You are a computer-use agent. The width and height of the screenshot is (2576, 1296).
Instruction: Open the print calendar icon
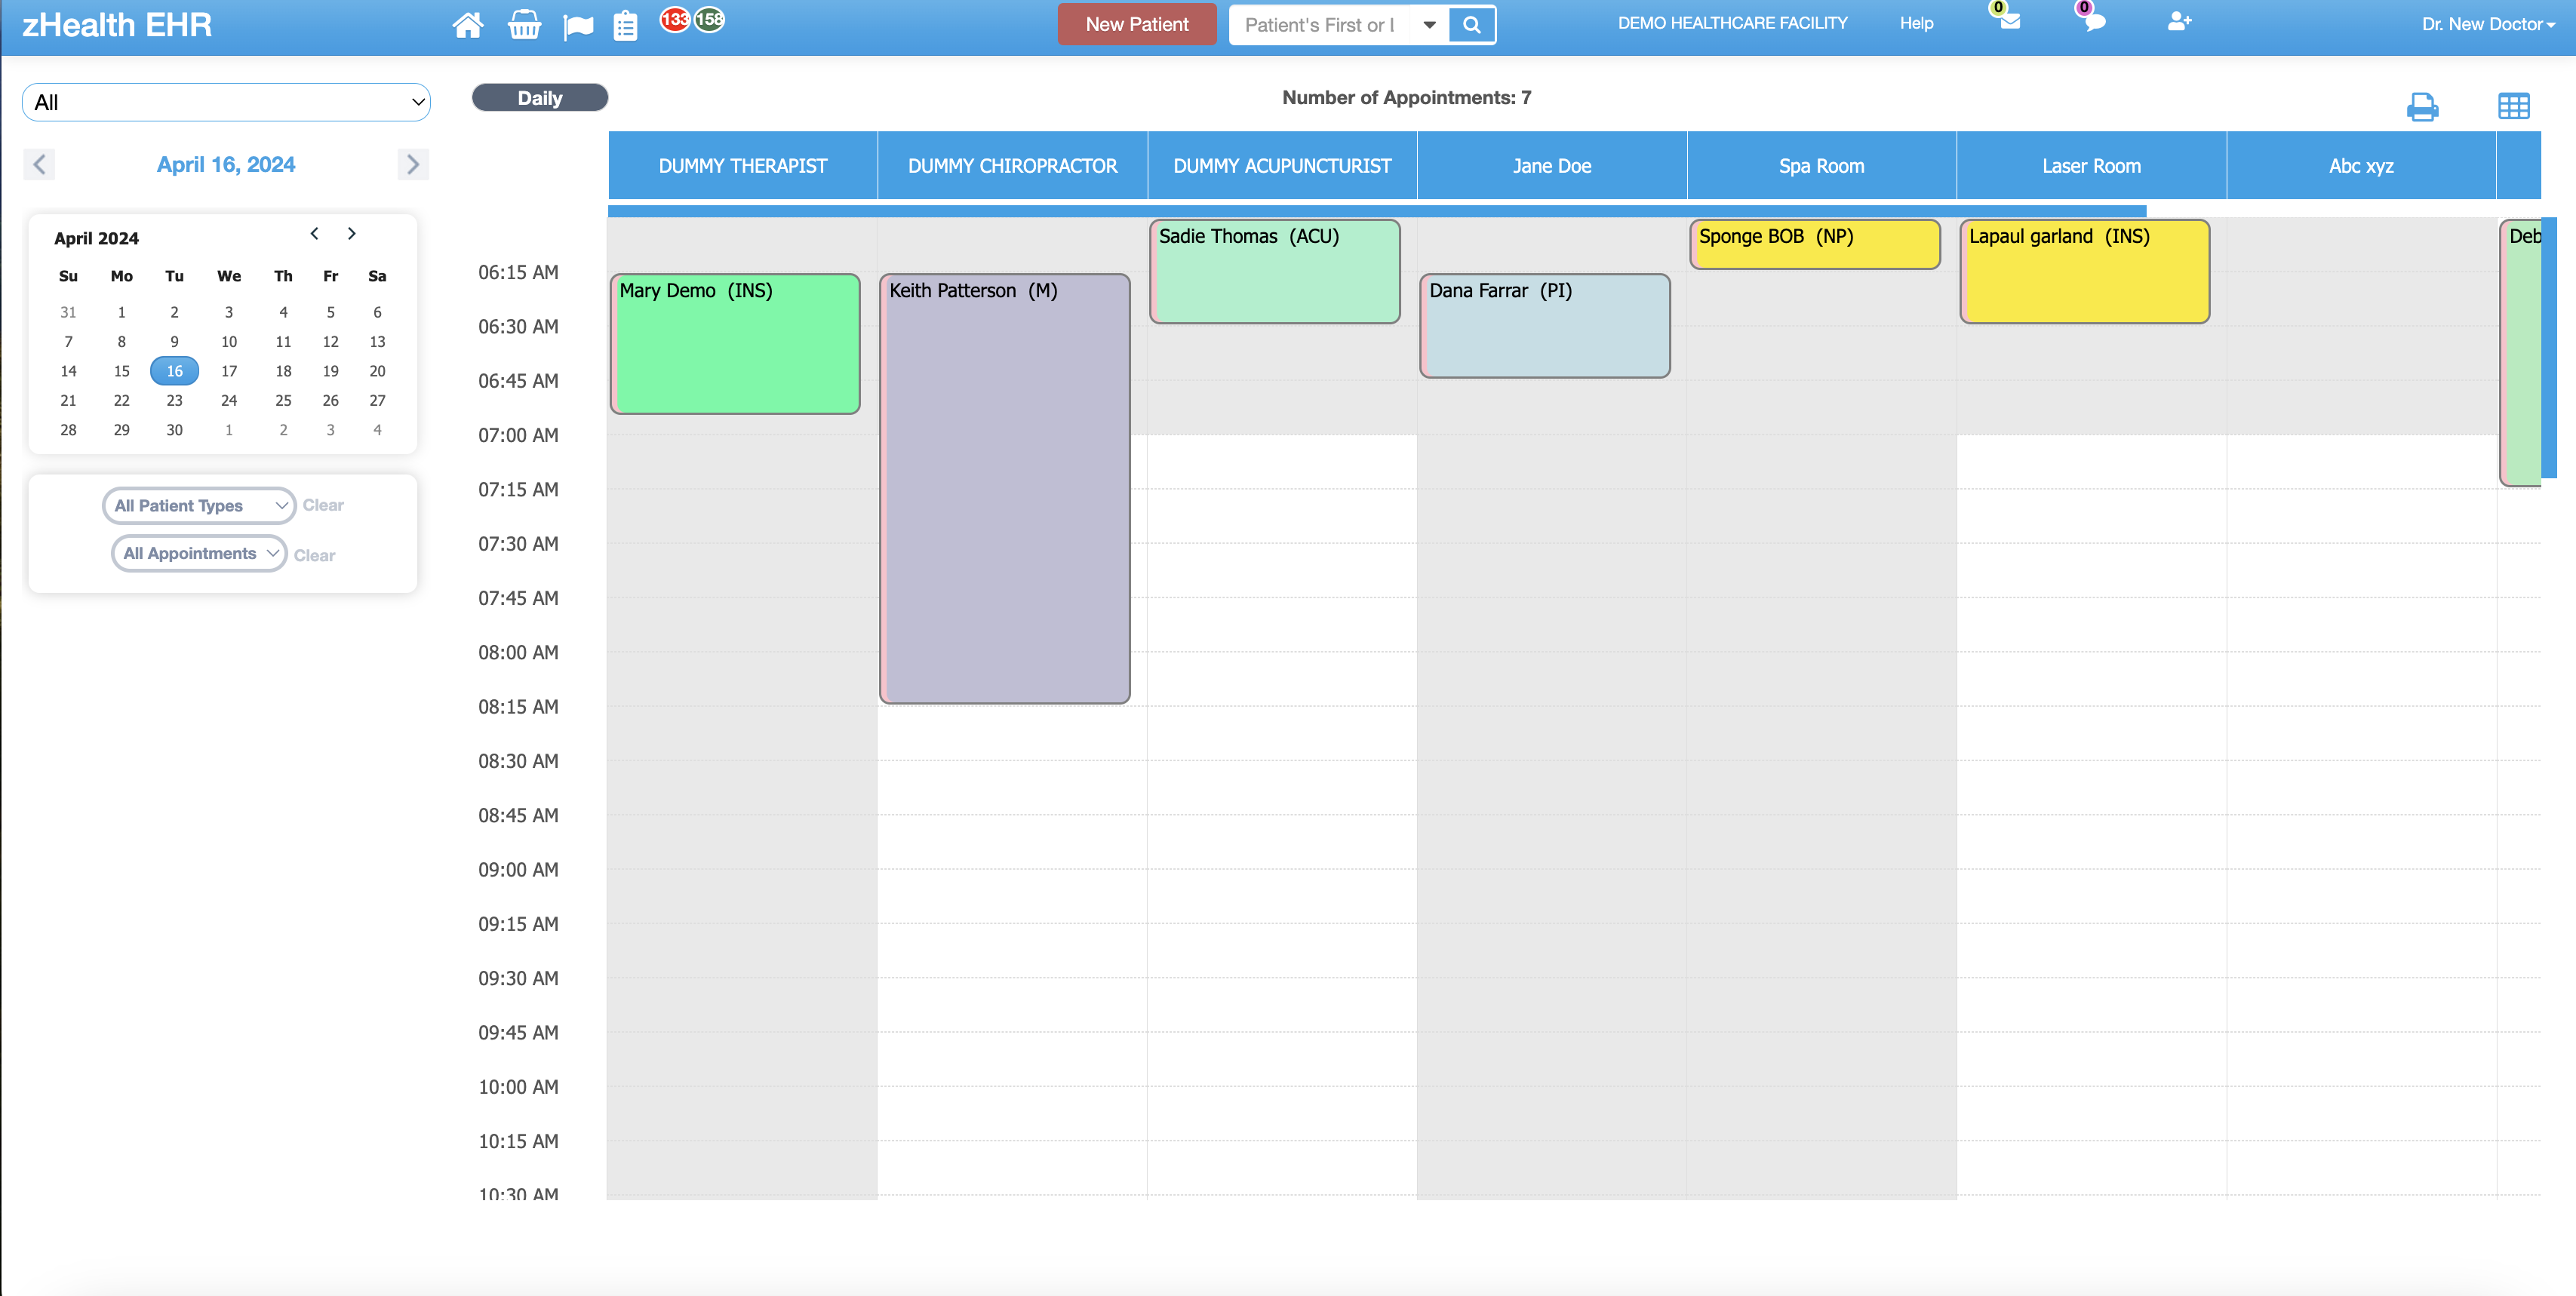2423,106
